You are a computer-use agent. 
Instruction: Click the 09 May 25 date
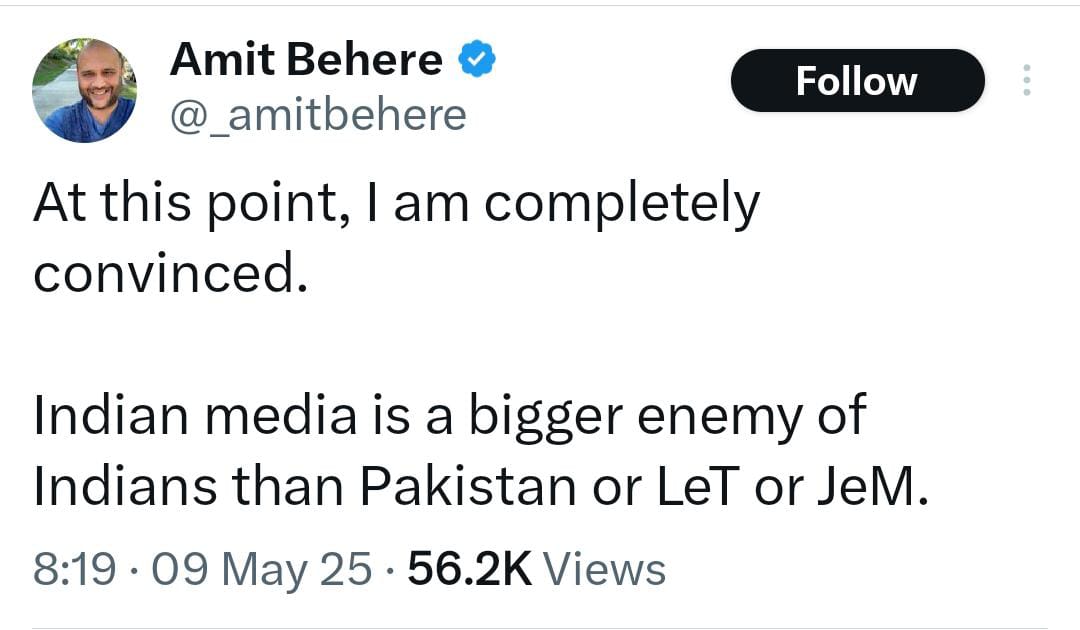(x=262, y=570)
